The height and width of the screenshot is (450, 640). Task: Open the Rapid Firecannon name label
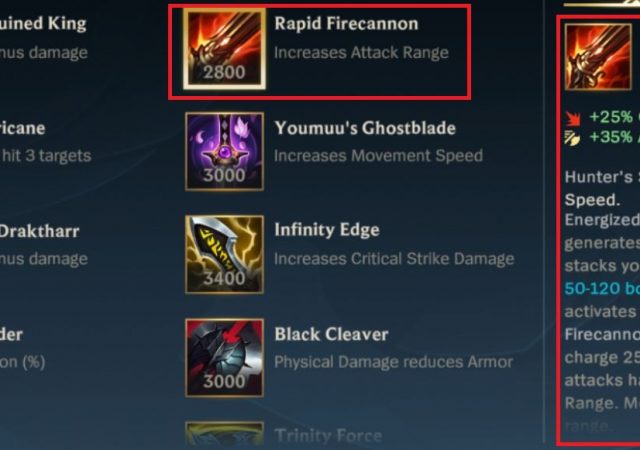(346, 24)
